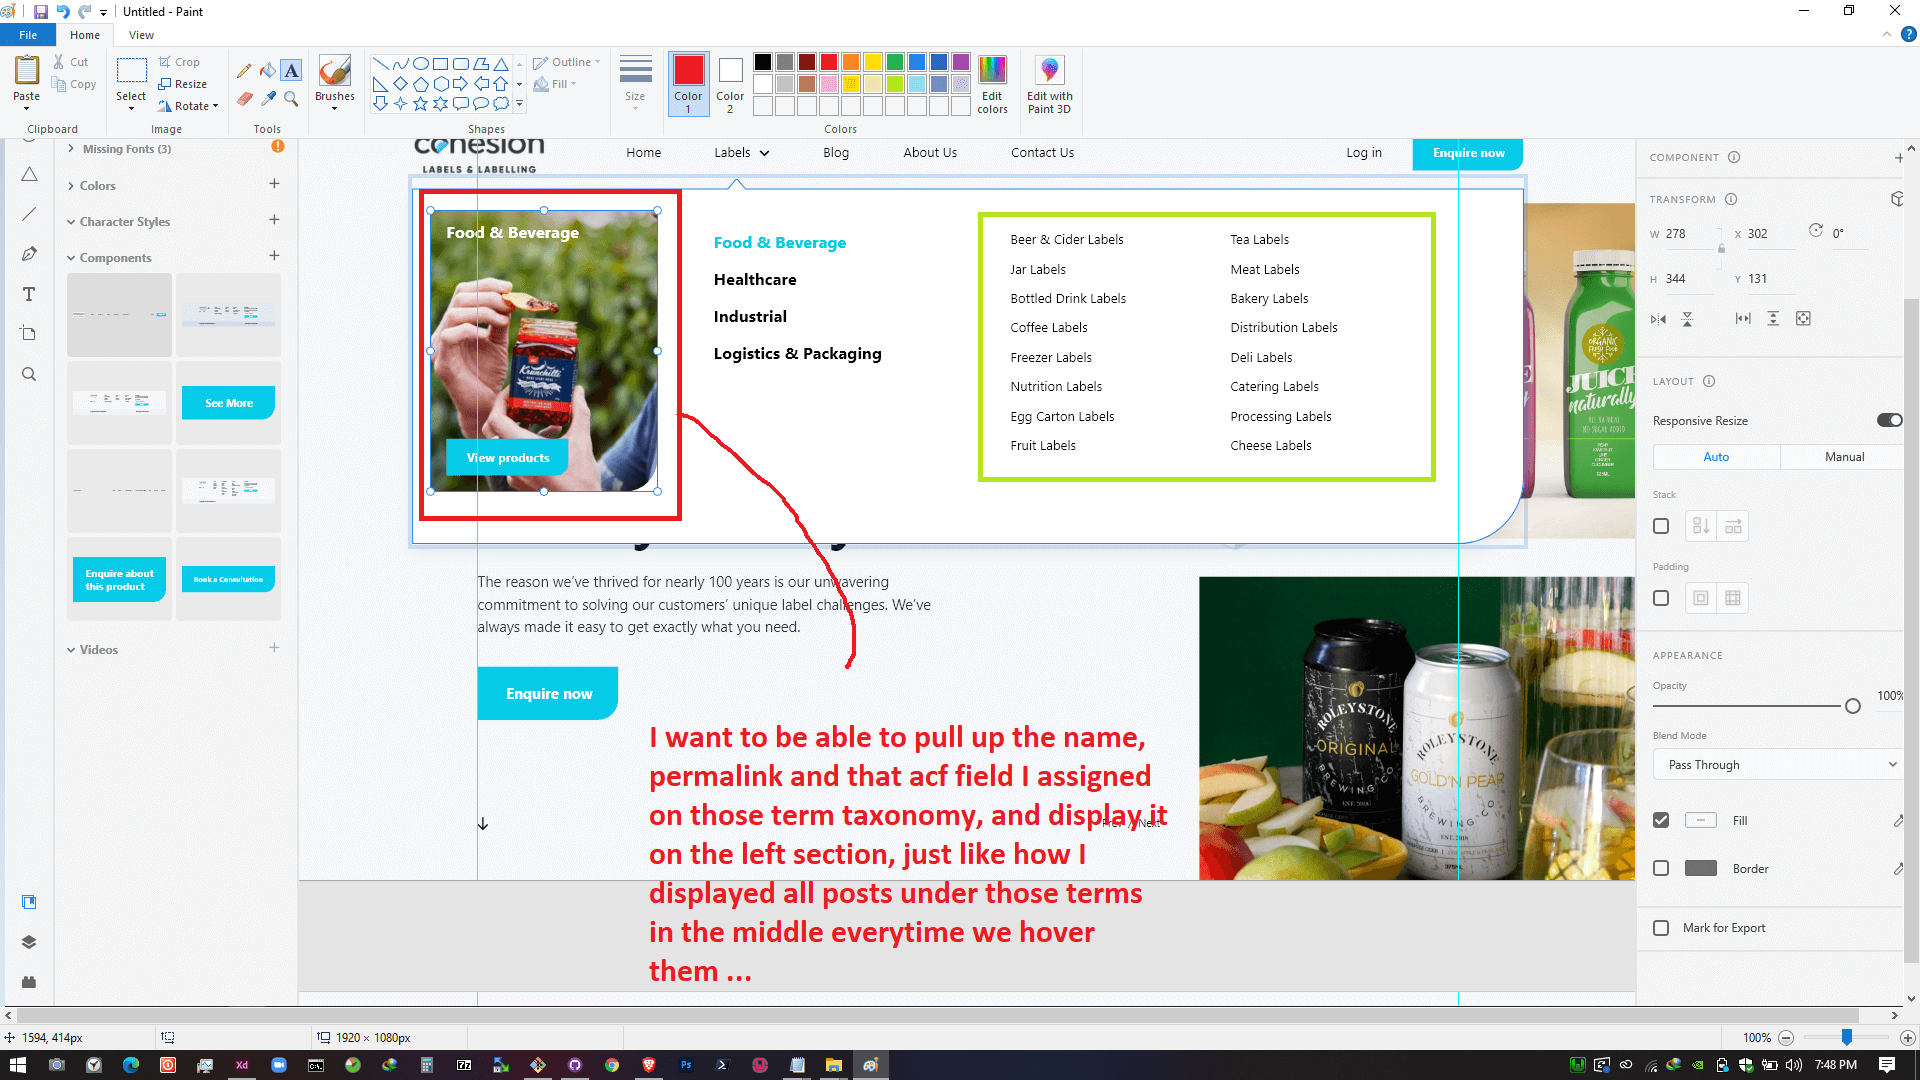Select the Manual resize option

(x=1844, y=457)
